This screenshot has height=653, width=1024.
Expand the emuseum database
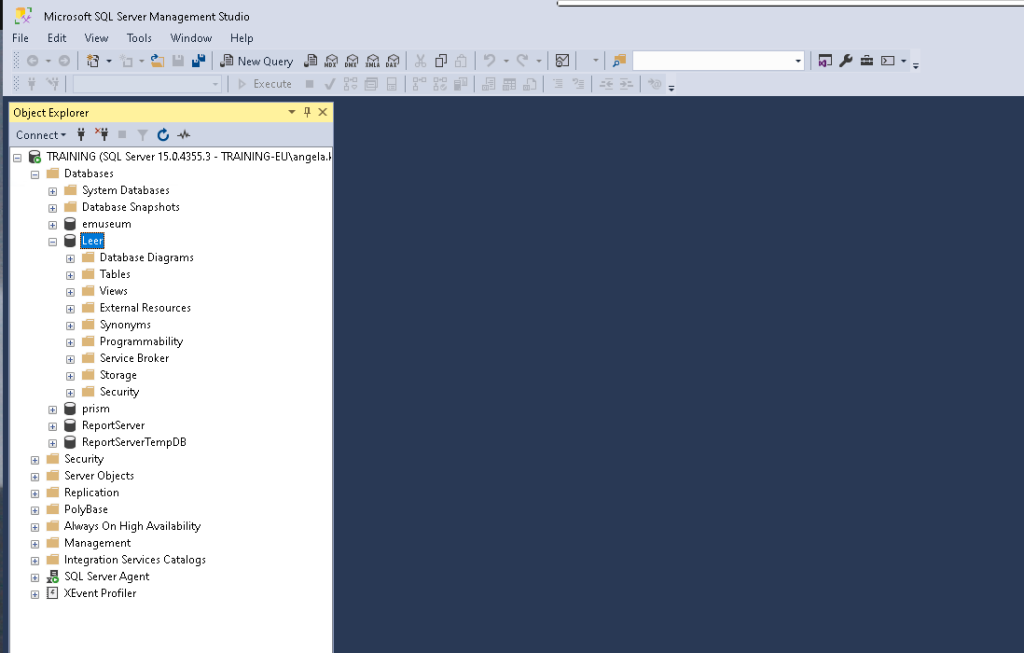click(53, 225)
